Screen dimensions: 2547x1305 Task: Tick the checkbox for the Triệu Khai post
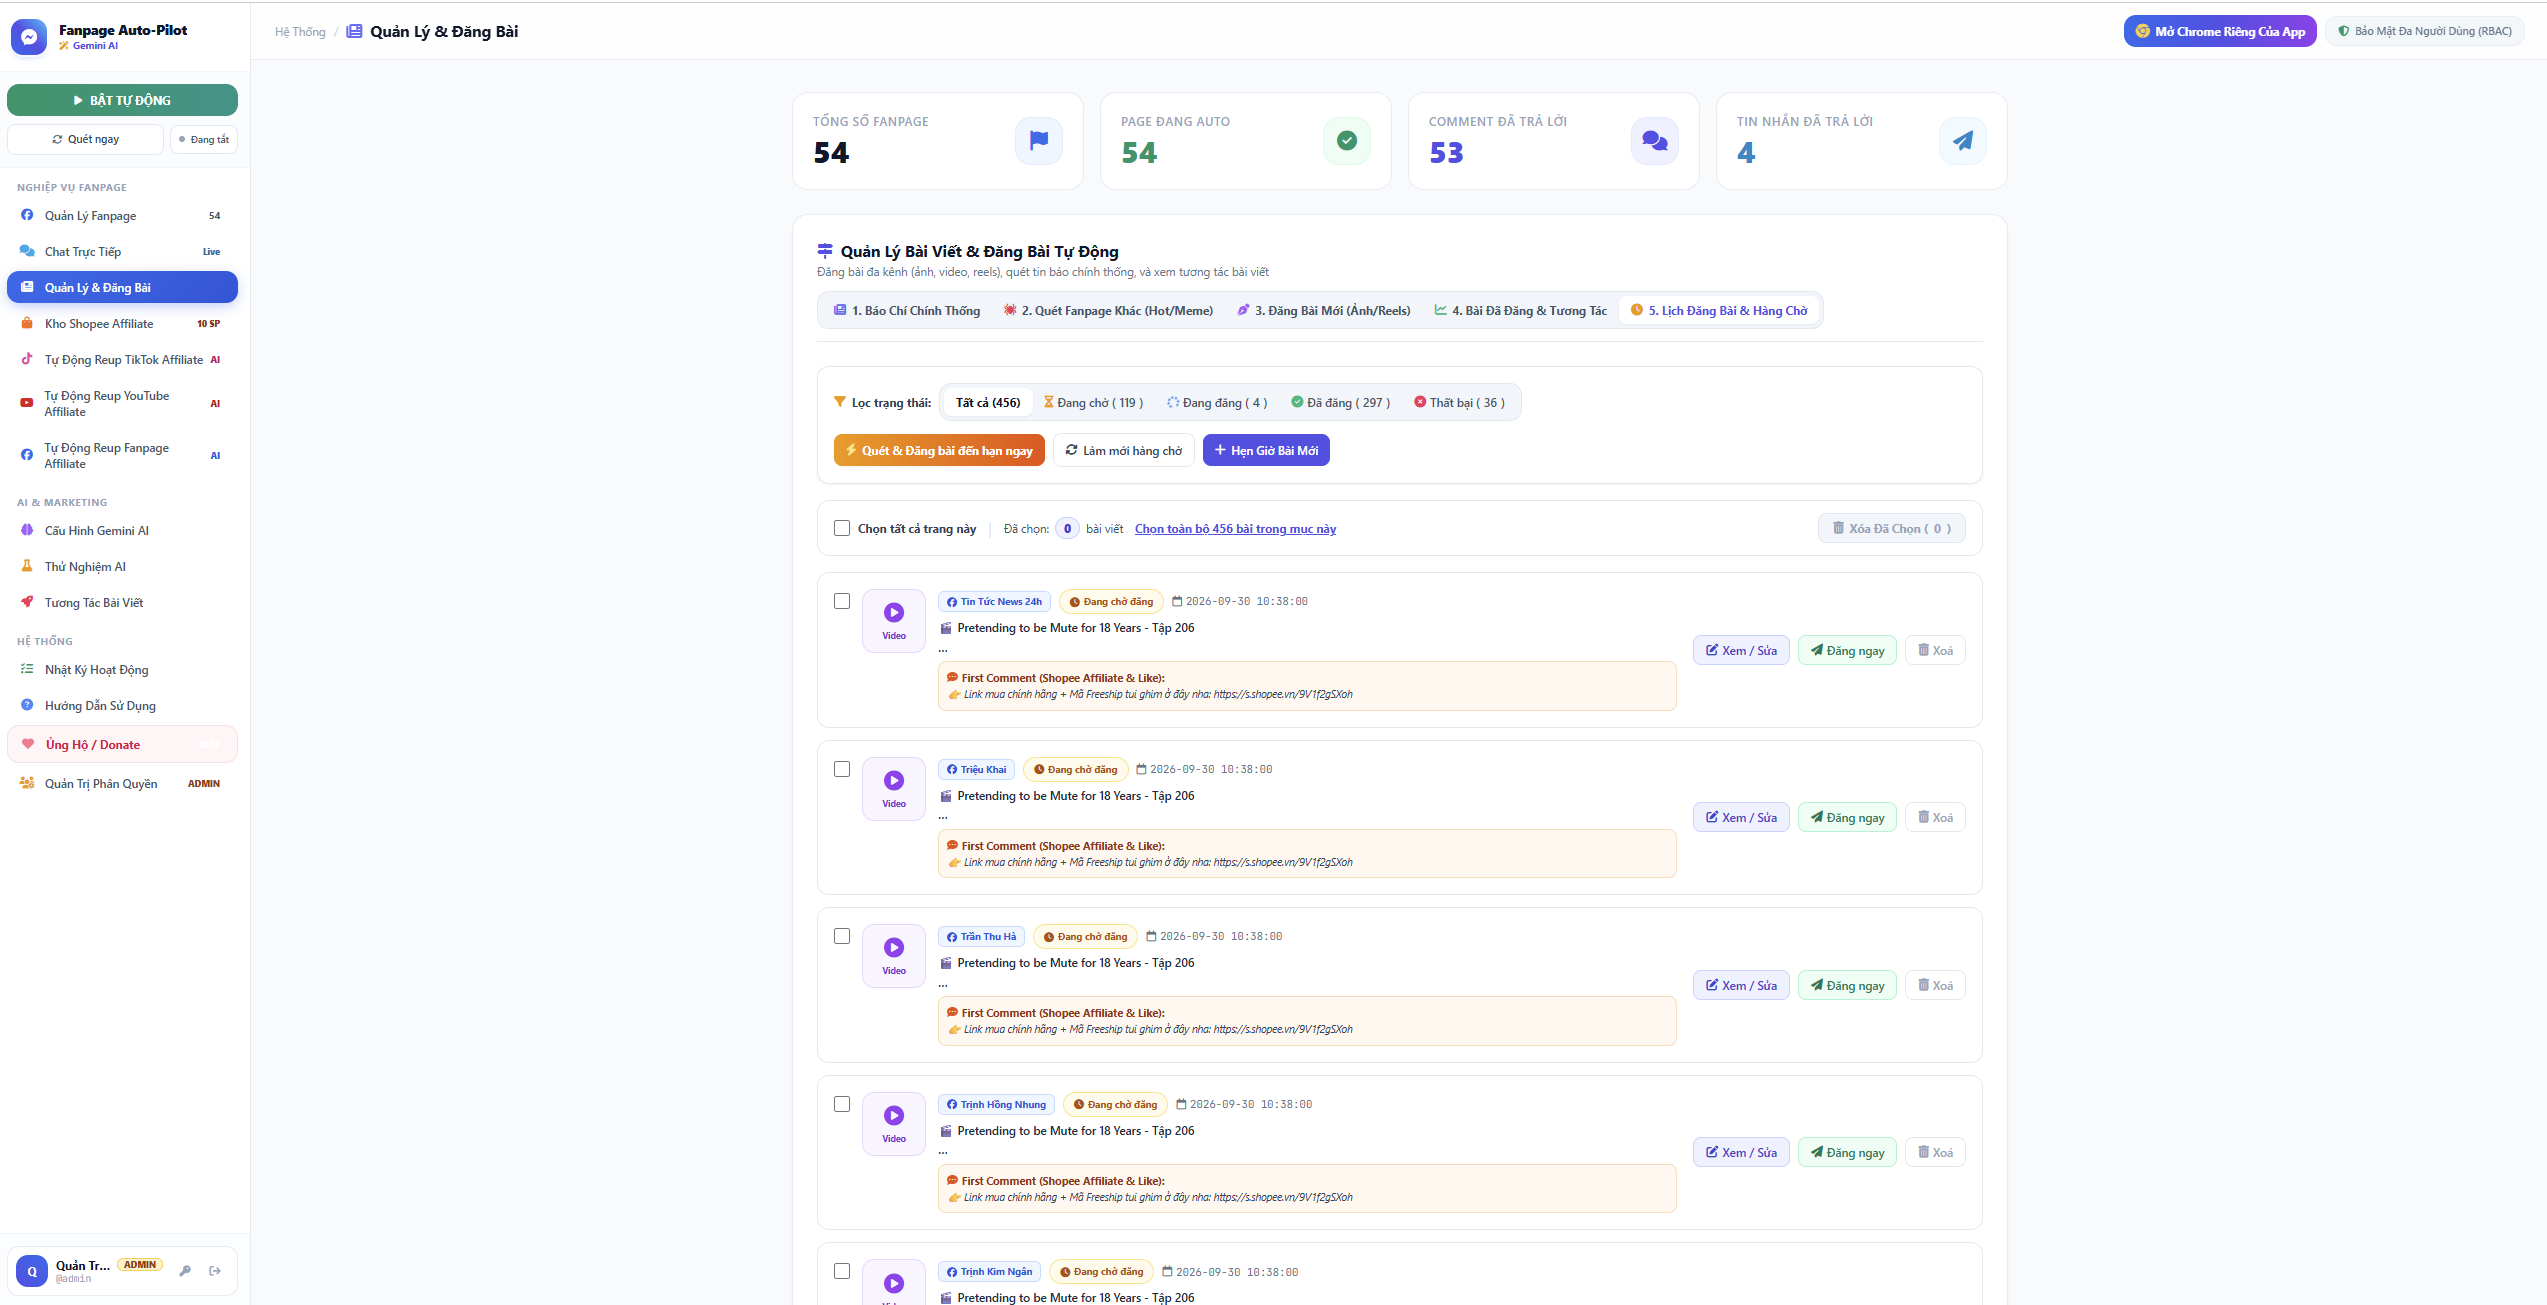pyautogui.click(x=842, y=769)
